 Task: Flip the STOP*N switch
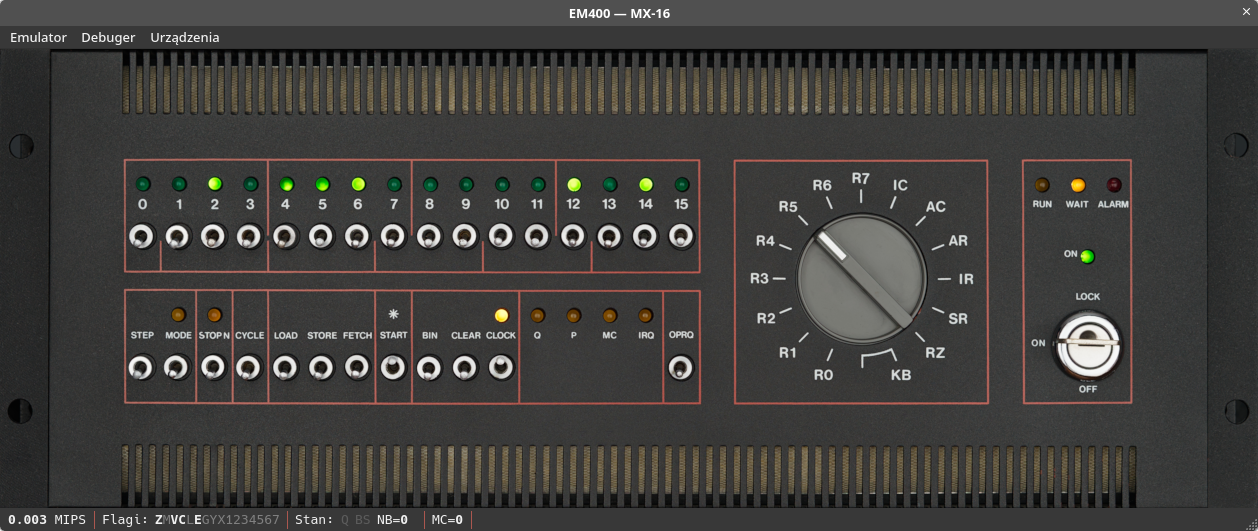pyautogui.click(x=213, y=368)
